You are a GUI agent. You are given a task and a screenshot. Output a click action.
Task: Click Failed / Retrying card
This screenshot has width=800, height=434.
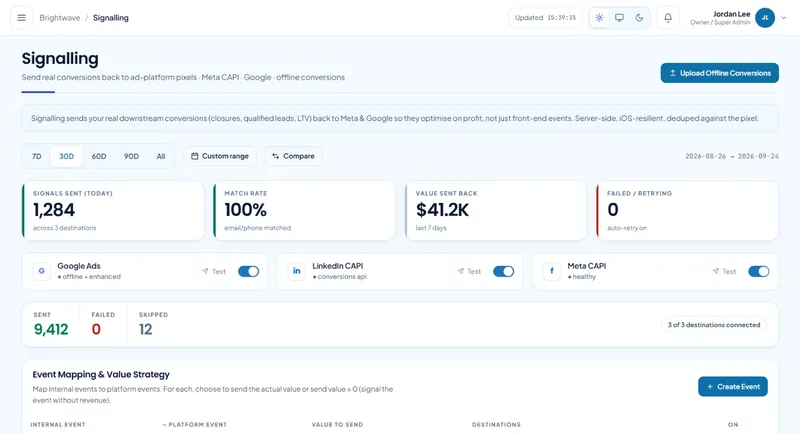[687, 211]
